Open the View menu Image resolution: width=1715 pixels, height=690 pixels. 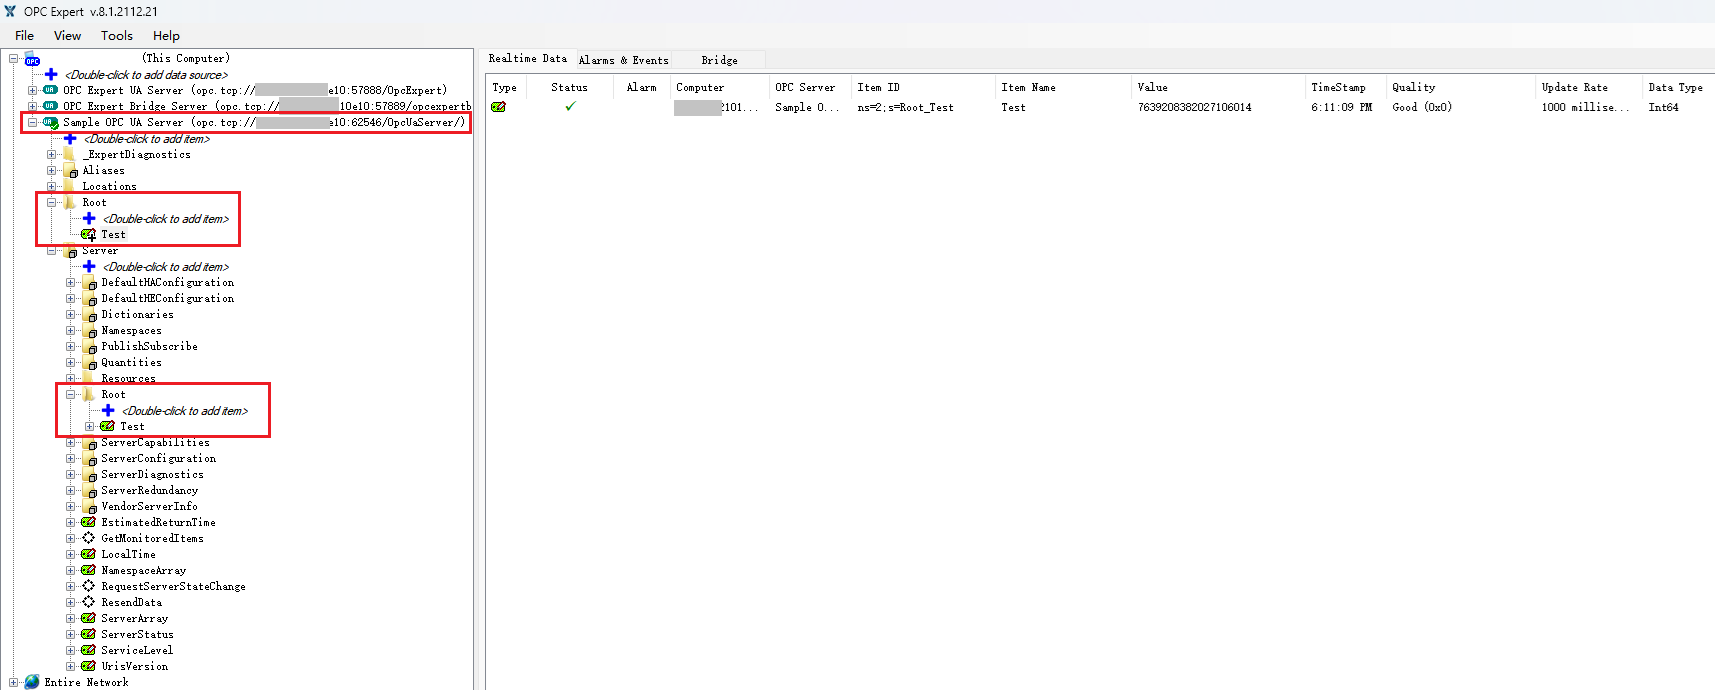pos(67,36)
